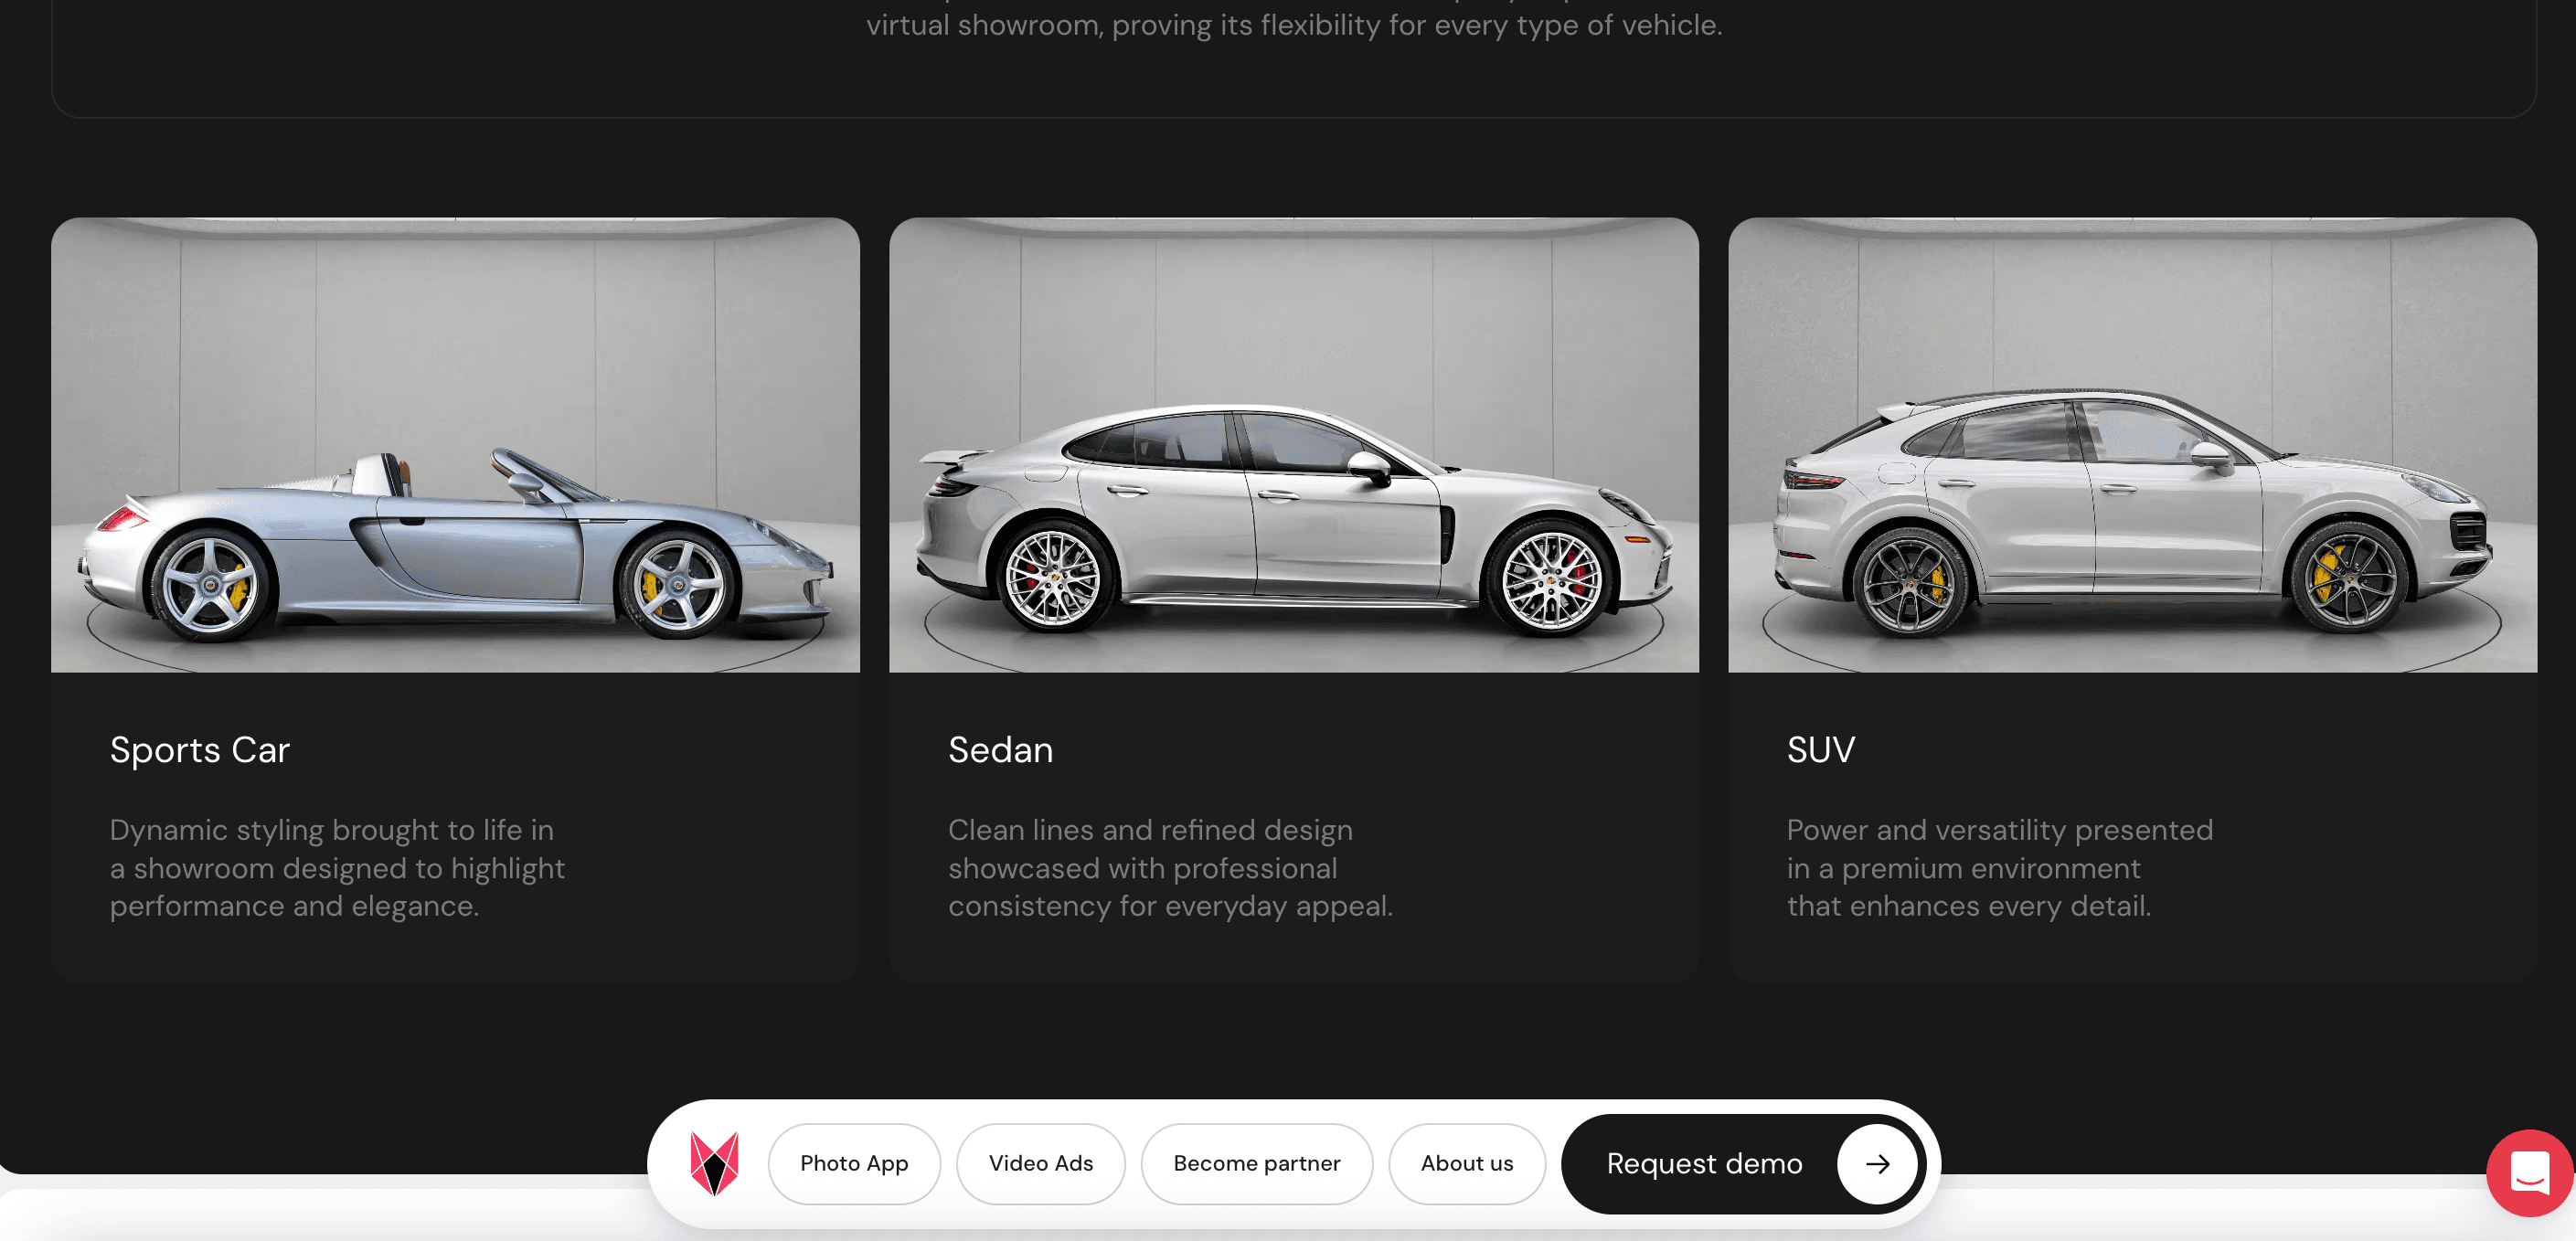Click the Sports Car description text

coord(337,868)
